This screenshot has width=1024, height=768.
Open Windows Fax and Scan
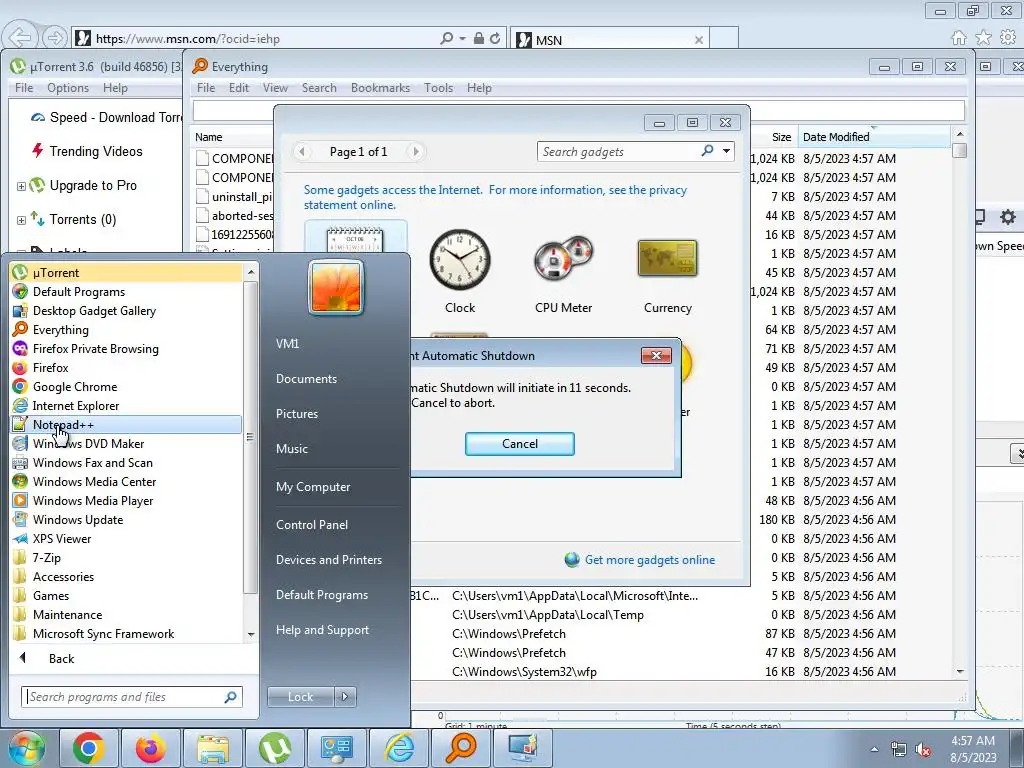point(125,462)
